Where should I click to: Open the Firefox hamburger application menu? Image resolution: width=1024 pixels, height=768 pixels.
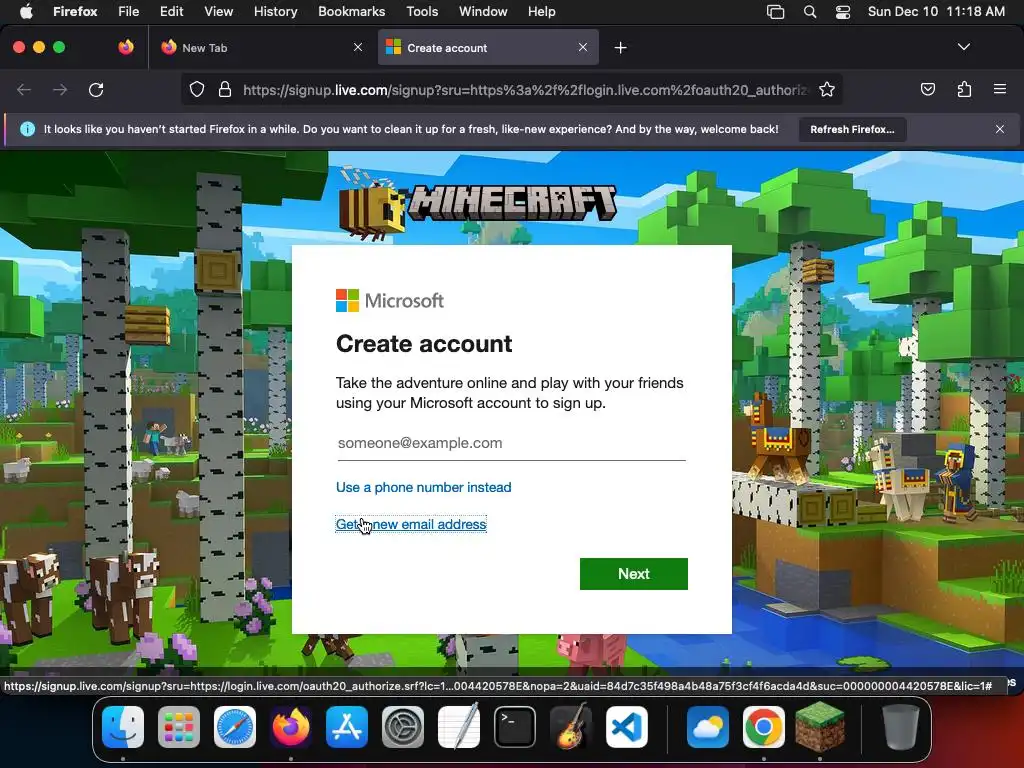[1000, 89]
